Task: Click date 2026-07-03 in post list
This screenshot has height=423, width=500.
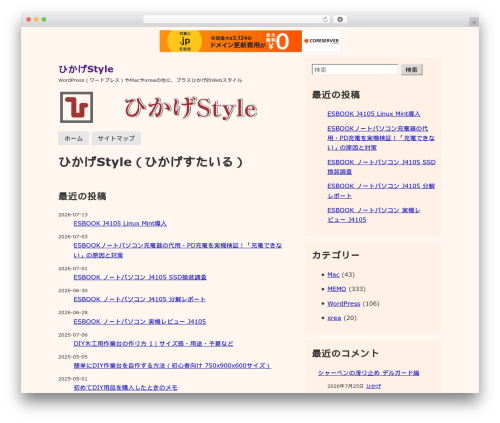Action: coord(73,237)
